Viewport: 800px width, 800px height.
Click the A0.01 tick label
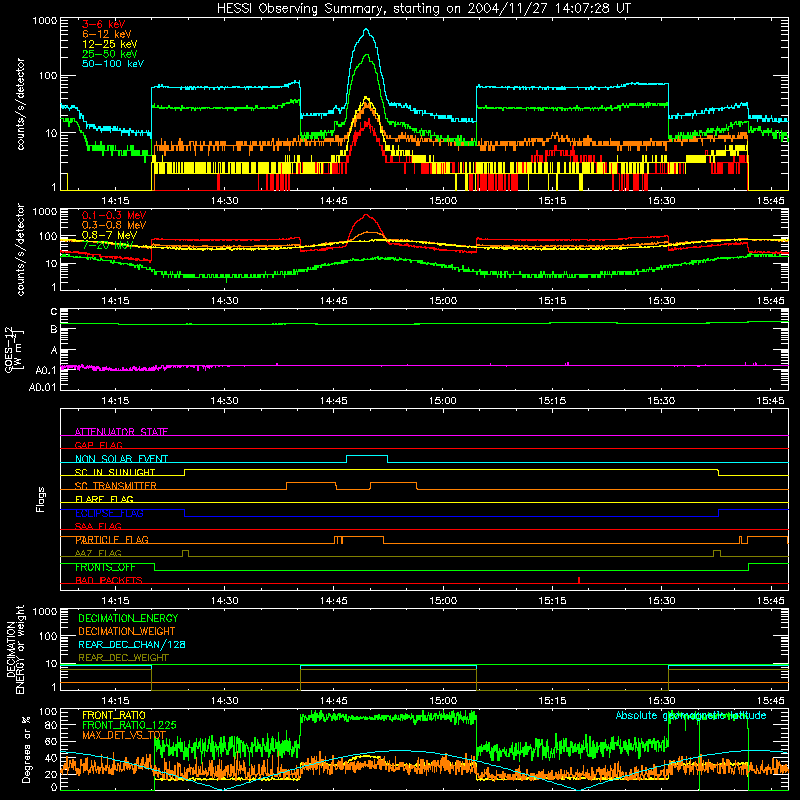pyautogui.click(x=43, y=387)
